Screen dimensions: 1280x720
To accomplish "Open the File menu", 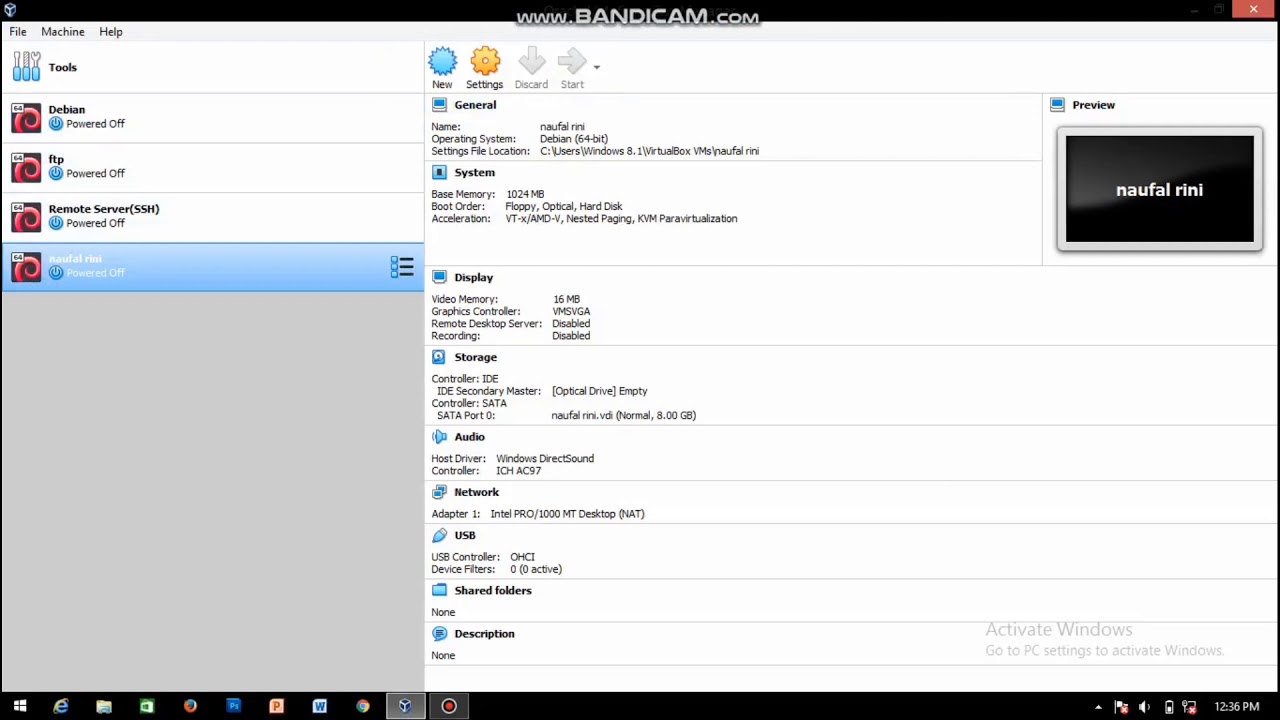I will pyautogui.click(x=18, y=32).
